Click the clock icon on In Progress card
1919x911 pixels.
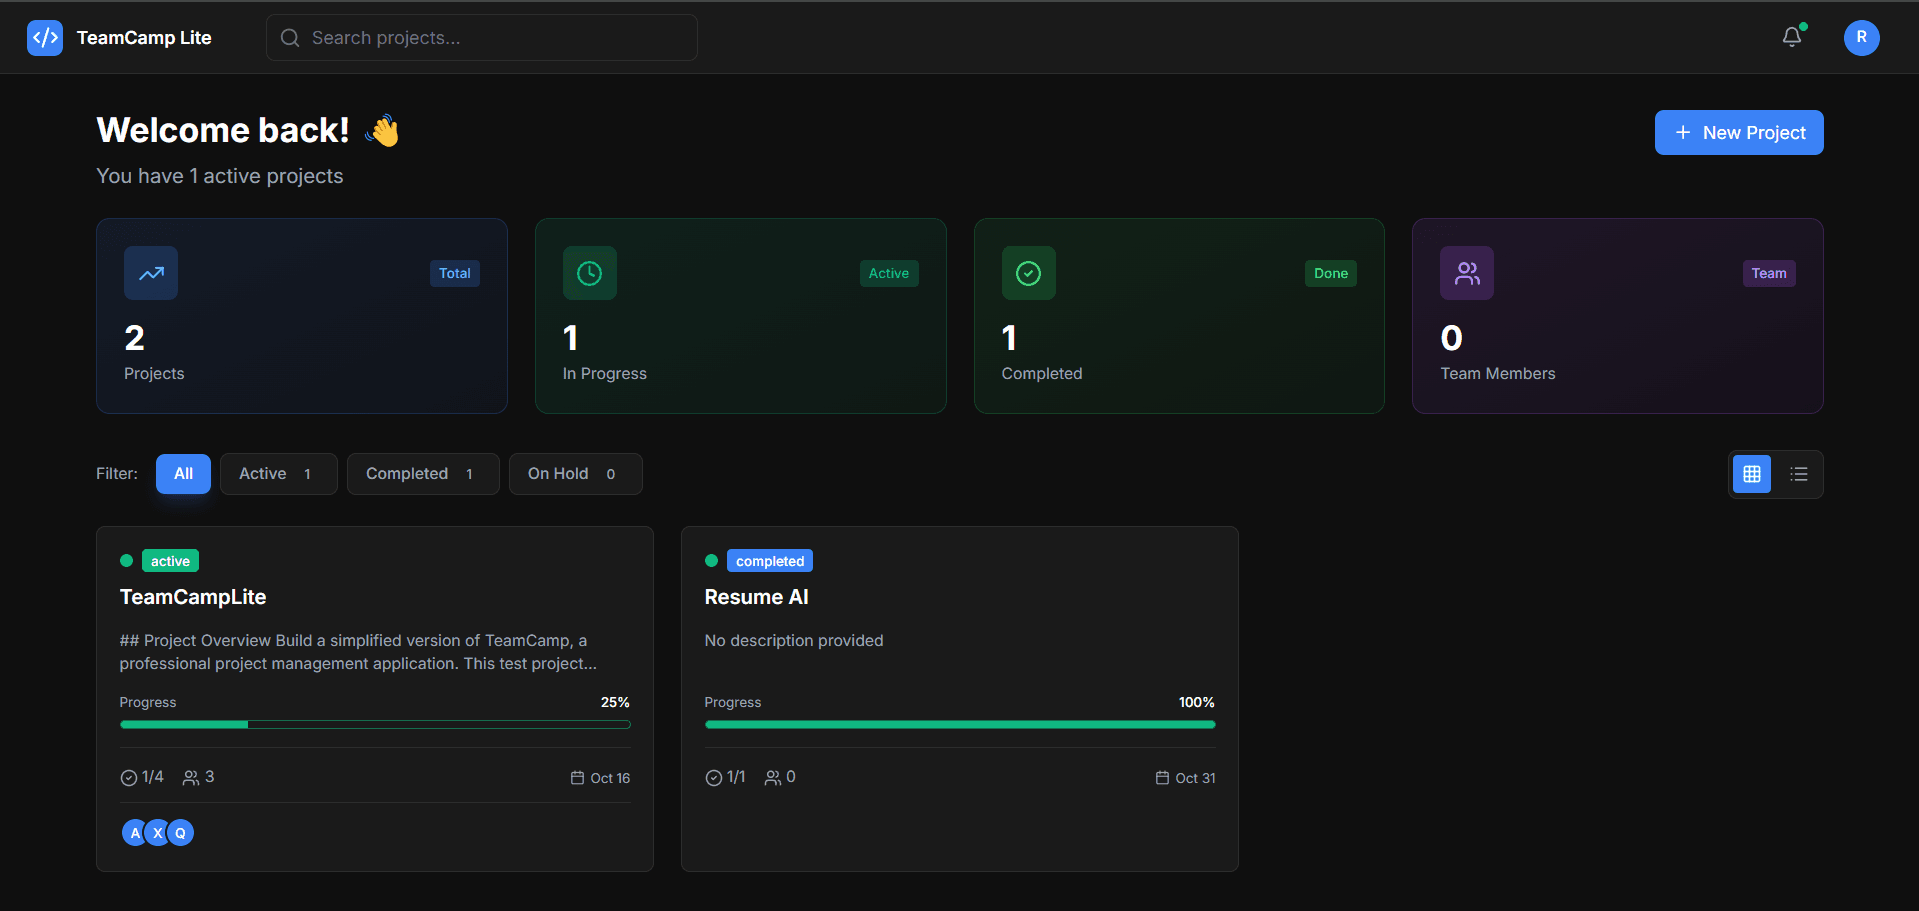pyautogui.click(x=590, y=273)
